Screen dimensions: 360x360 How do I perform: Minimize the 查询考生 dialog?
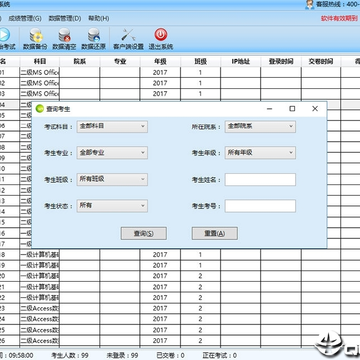tap(269, 109)
